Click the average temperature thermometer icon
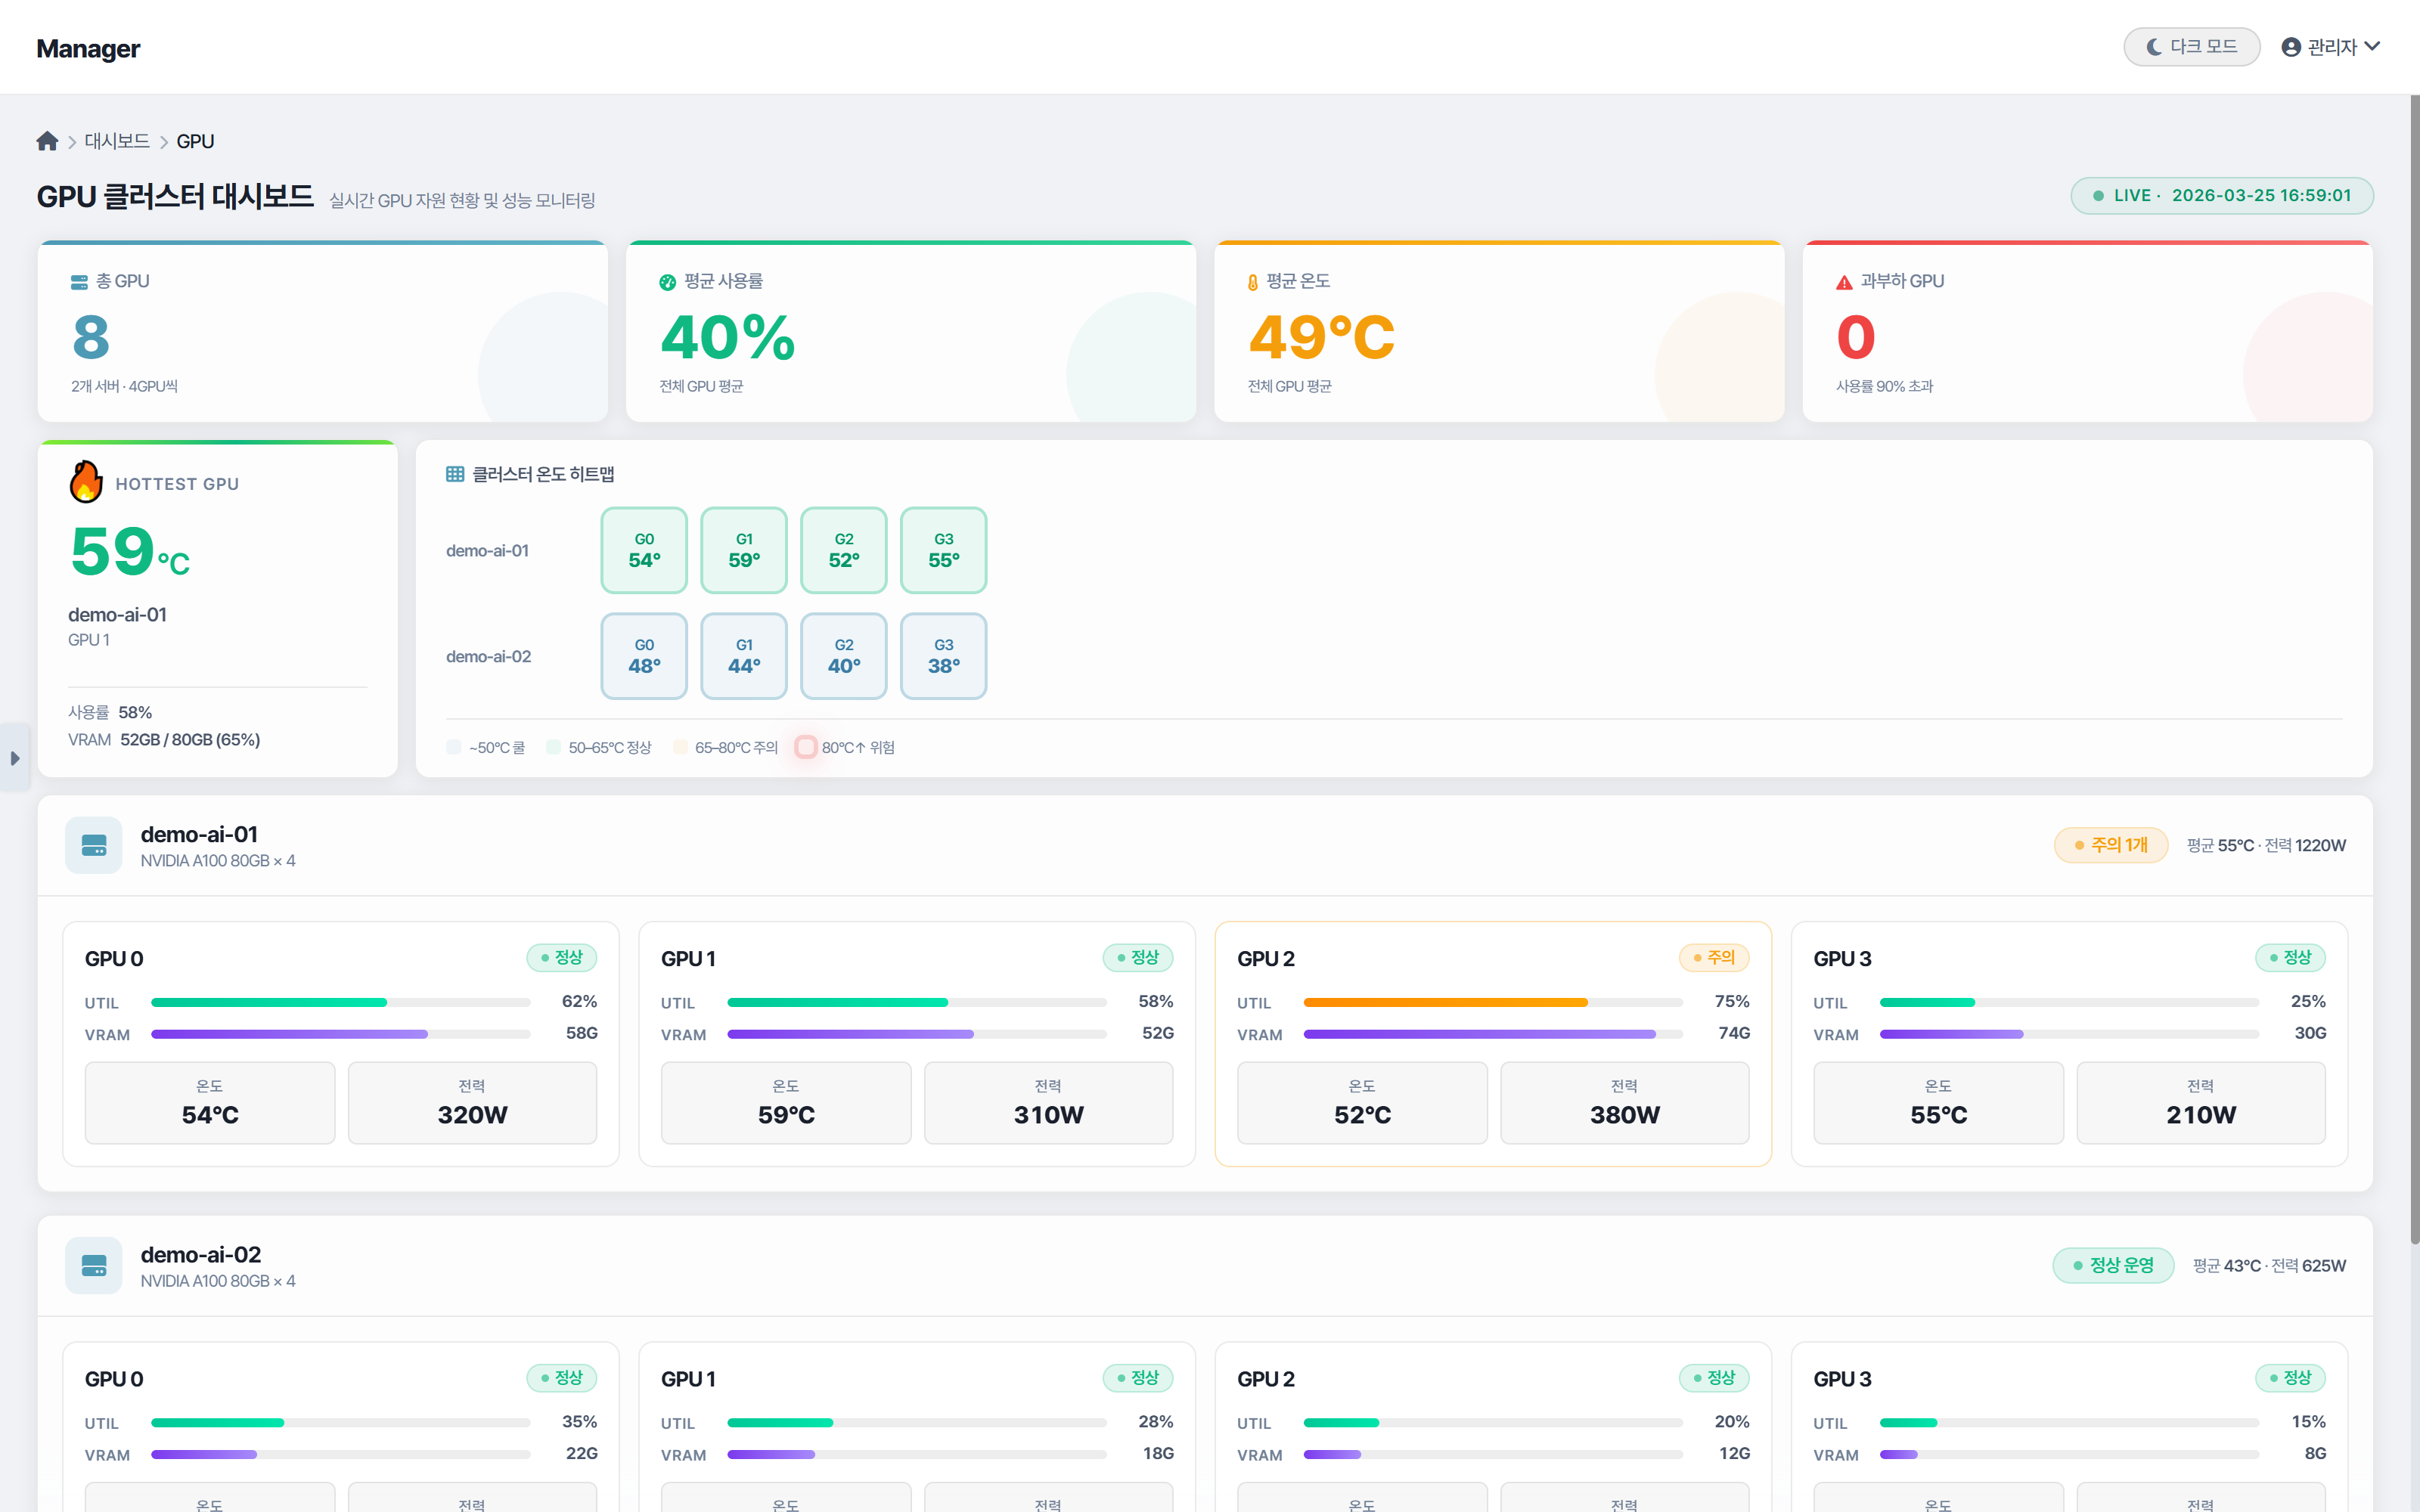The height and width of the screenshot is (1512, 2420). tap(1252, 282)
